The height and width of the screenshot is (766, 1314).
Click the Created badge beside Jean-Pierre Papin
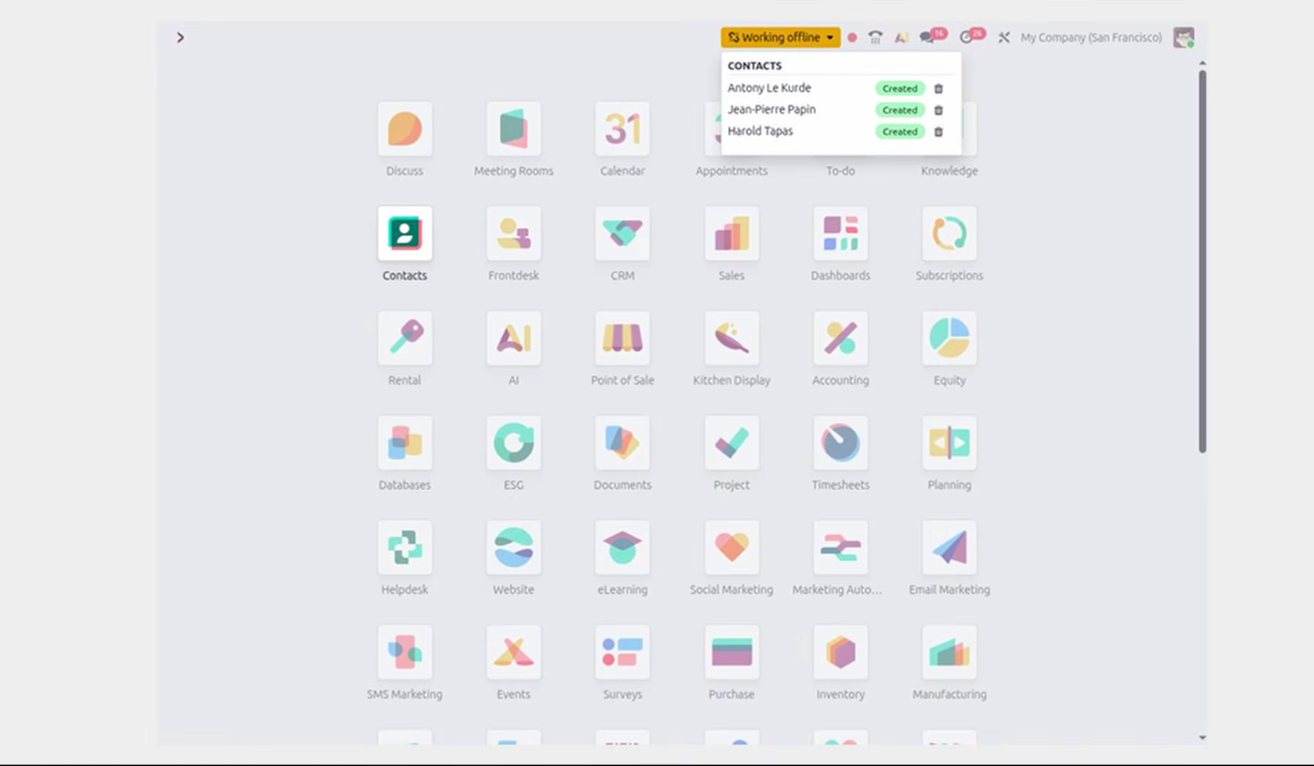(x=900, y=110)
